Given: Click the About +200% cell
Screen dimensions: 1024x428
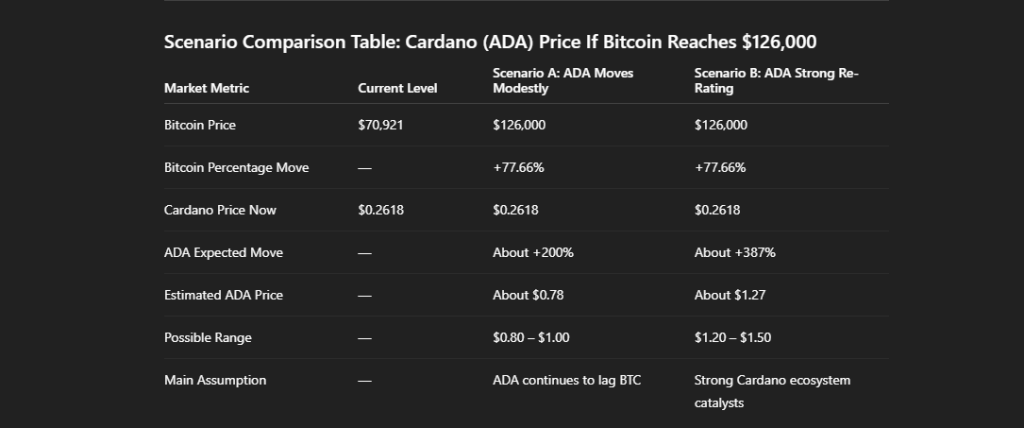Looking at the screenshot, I should click(x=533, y=252).
